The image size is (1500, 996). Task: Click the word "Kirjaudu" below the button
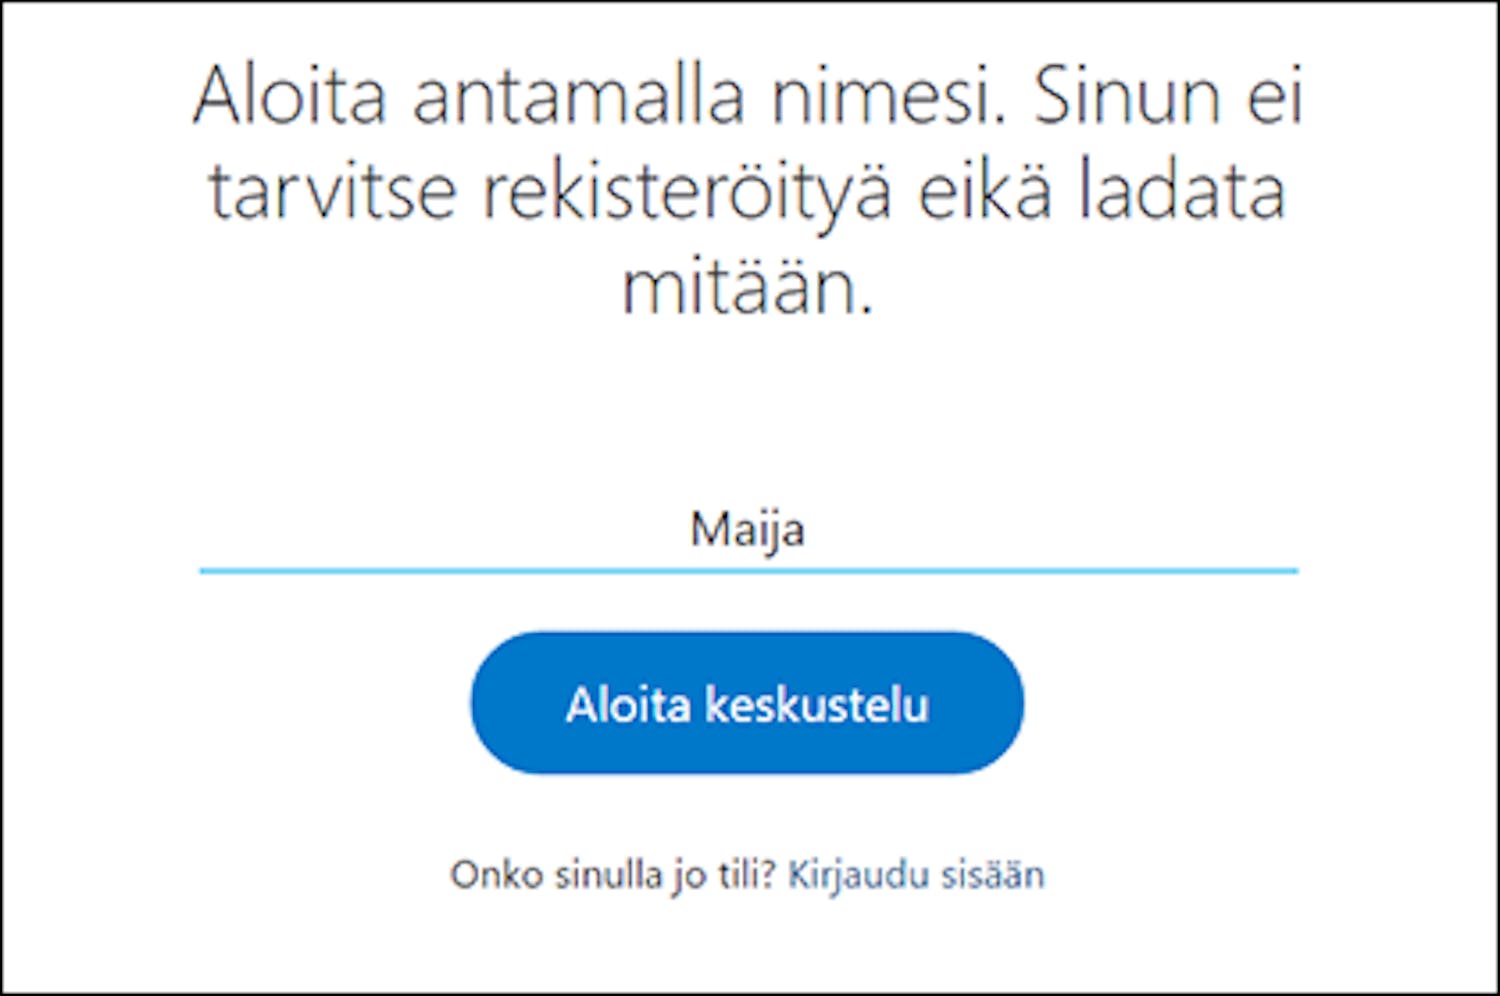(x=859, y=875)
